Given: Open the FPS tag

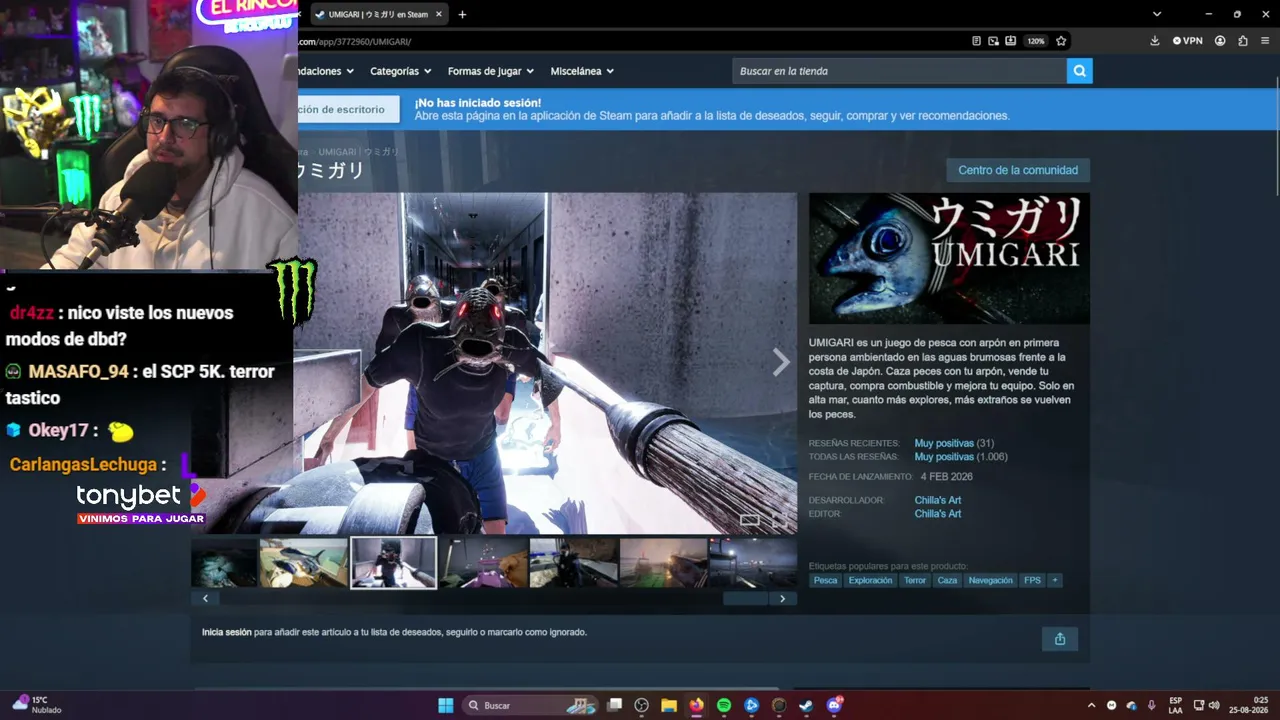Looking at the screenshot, I should click(x=1032, y=580).
